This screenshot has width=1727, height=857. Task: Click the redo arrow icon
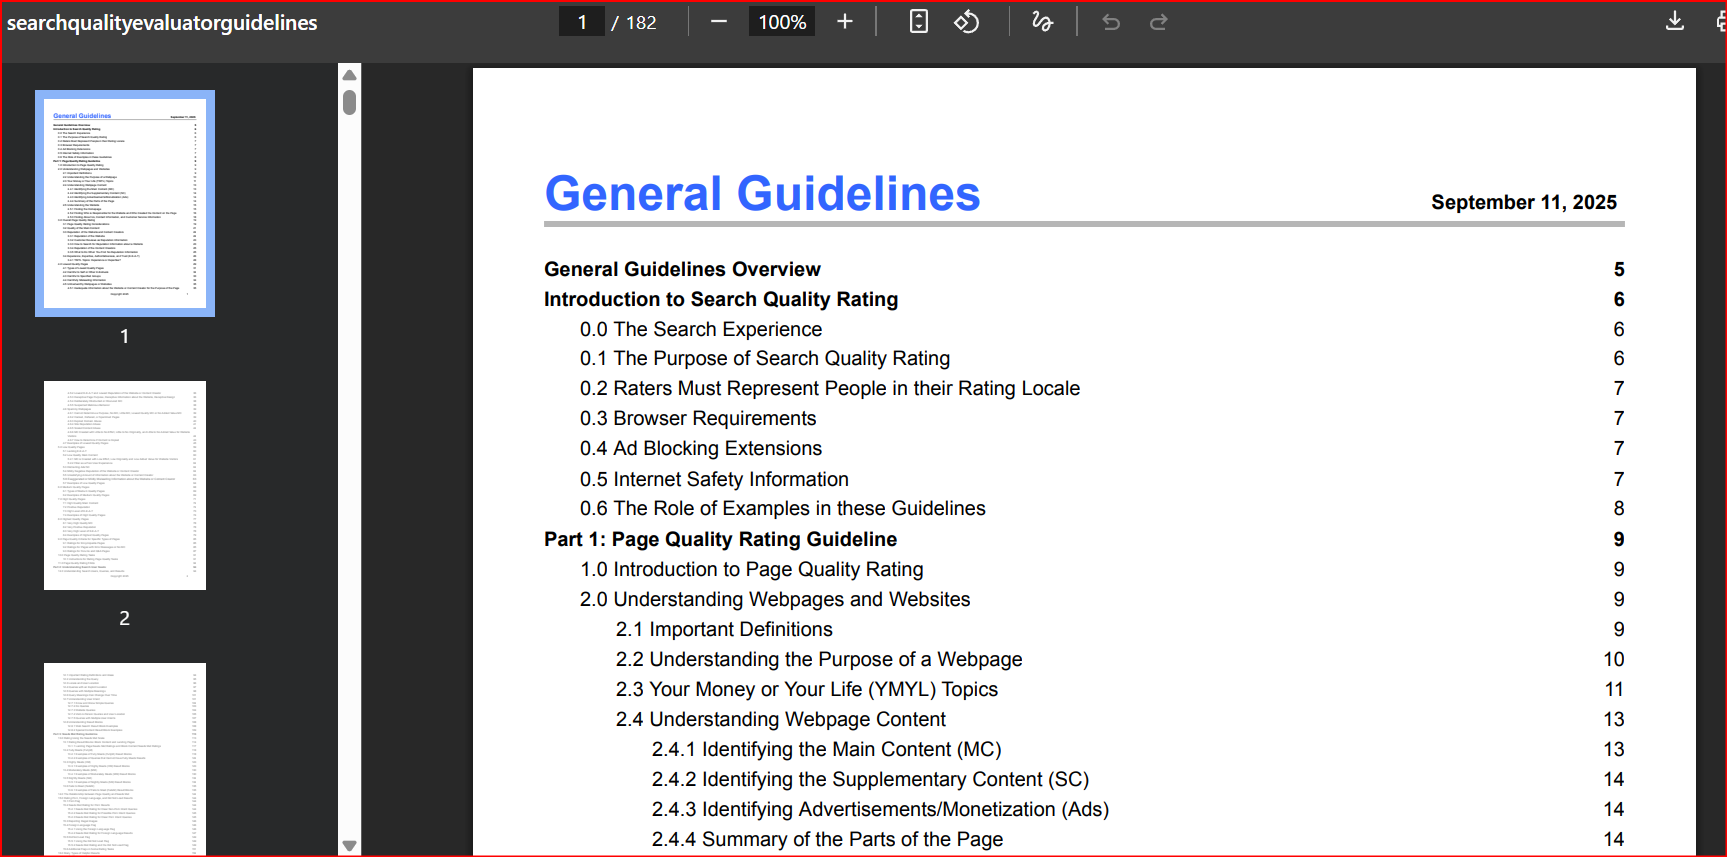(x=1158, y=22)
